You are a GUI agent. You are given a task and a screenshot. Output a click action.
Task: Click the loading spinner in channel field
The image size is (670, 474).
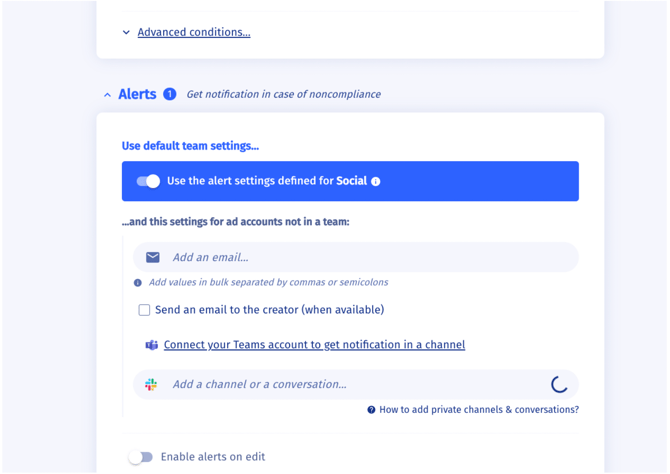559,384
